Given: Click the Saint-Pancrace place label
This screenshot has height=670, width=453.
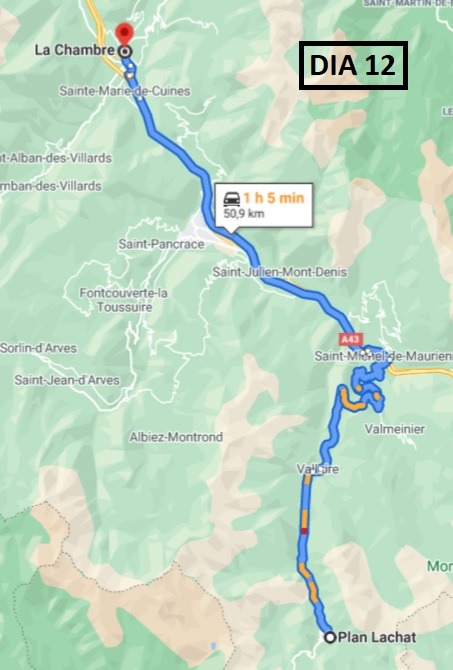Looking at the screenshot, I should (162, 244).
